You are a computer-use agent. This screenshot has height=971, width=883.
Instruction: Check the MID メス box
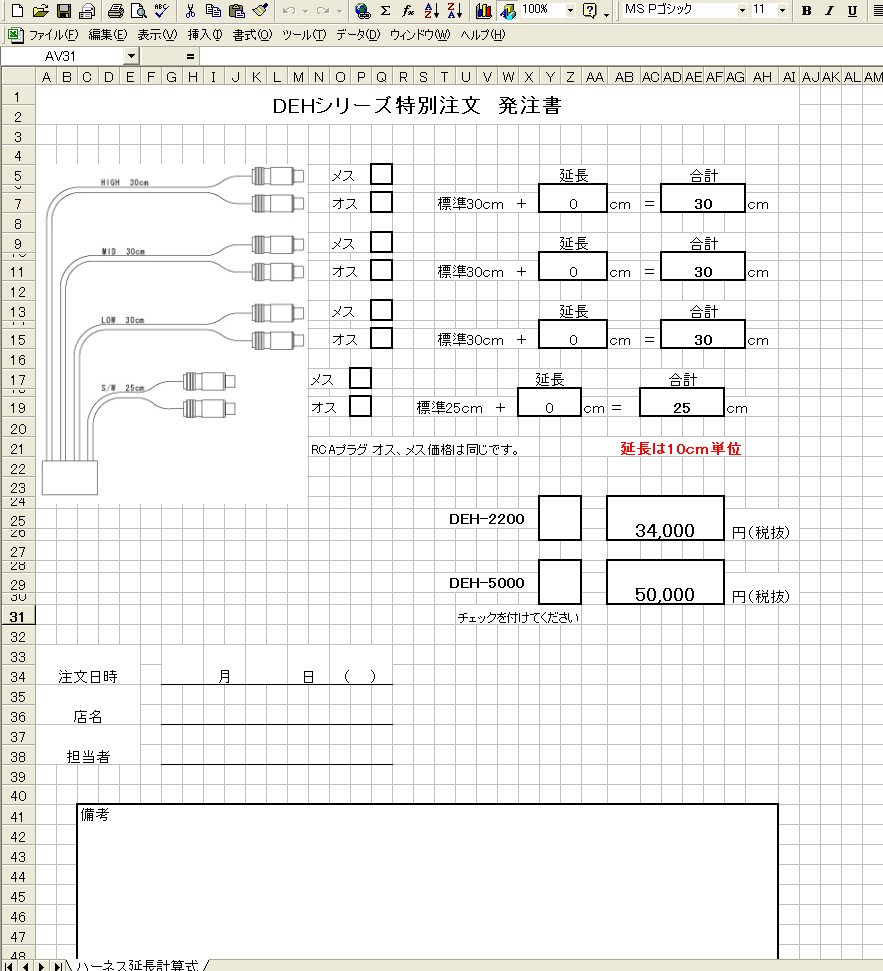pos(381,242)
